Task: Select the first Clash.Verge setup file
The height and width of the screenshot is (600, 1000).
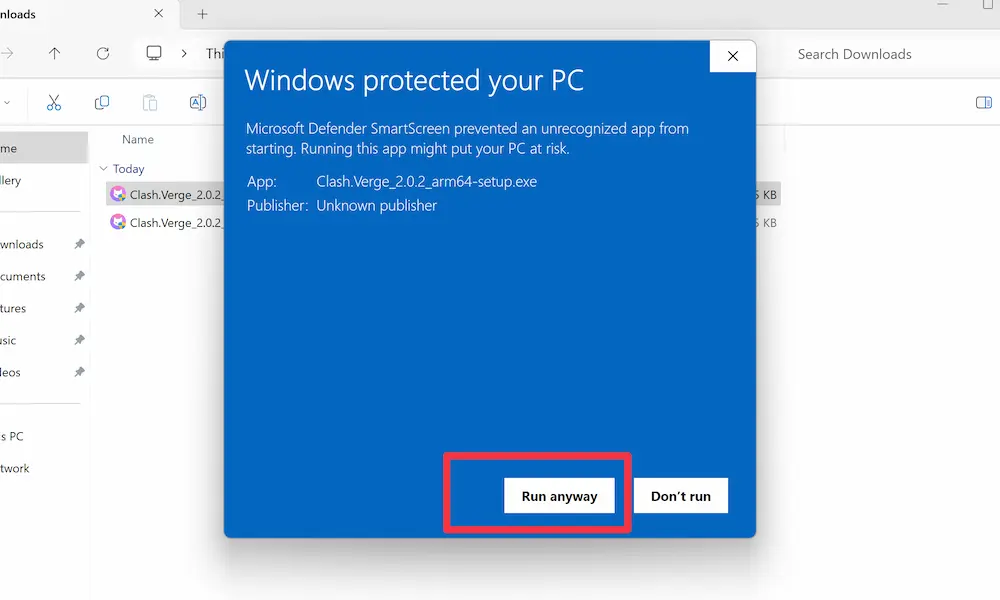Action: [165, 195]
